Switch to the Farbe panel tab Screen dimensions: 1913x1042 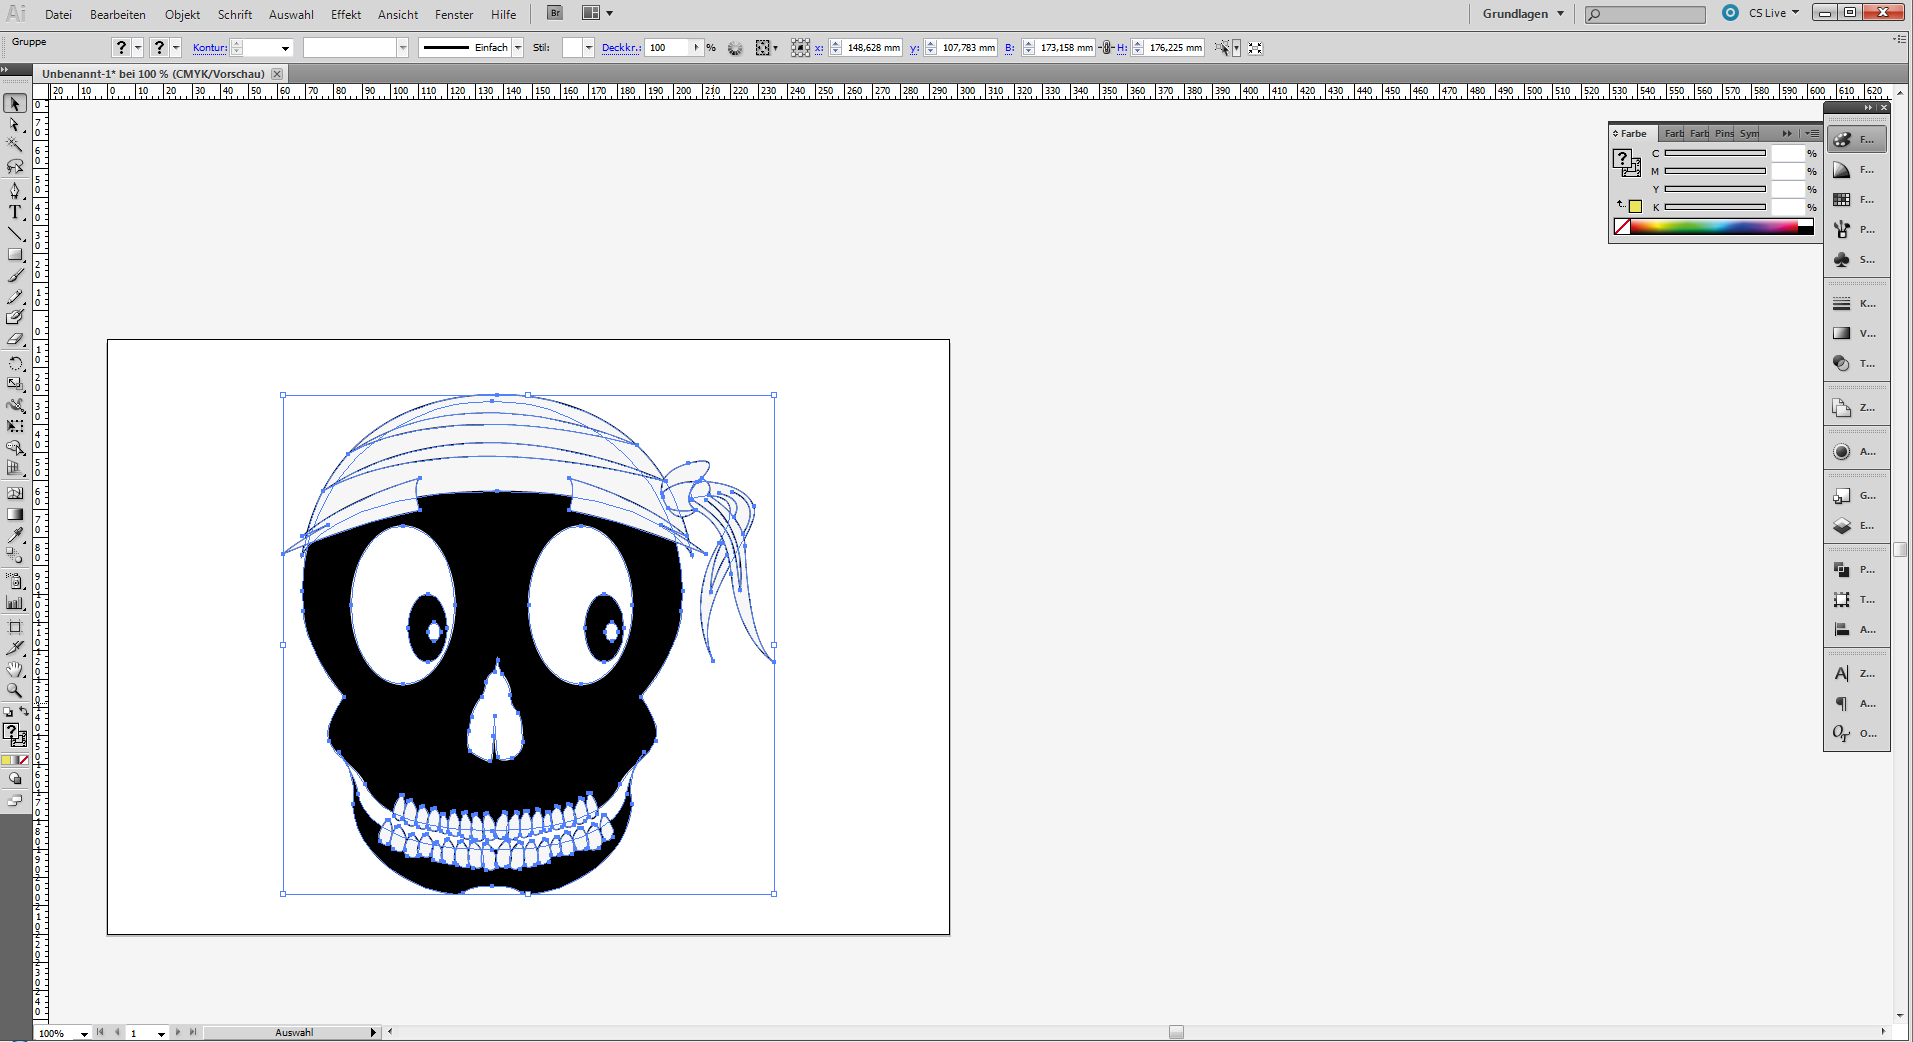click(x=1632, y=134)
